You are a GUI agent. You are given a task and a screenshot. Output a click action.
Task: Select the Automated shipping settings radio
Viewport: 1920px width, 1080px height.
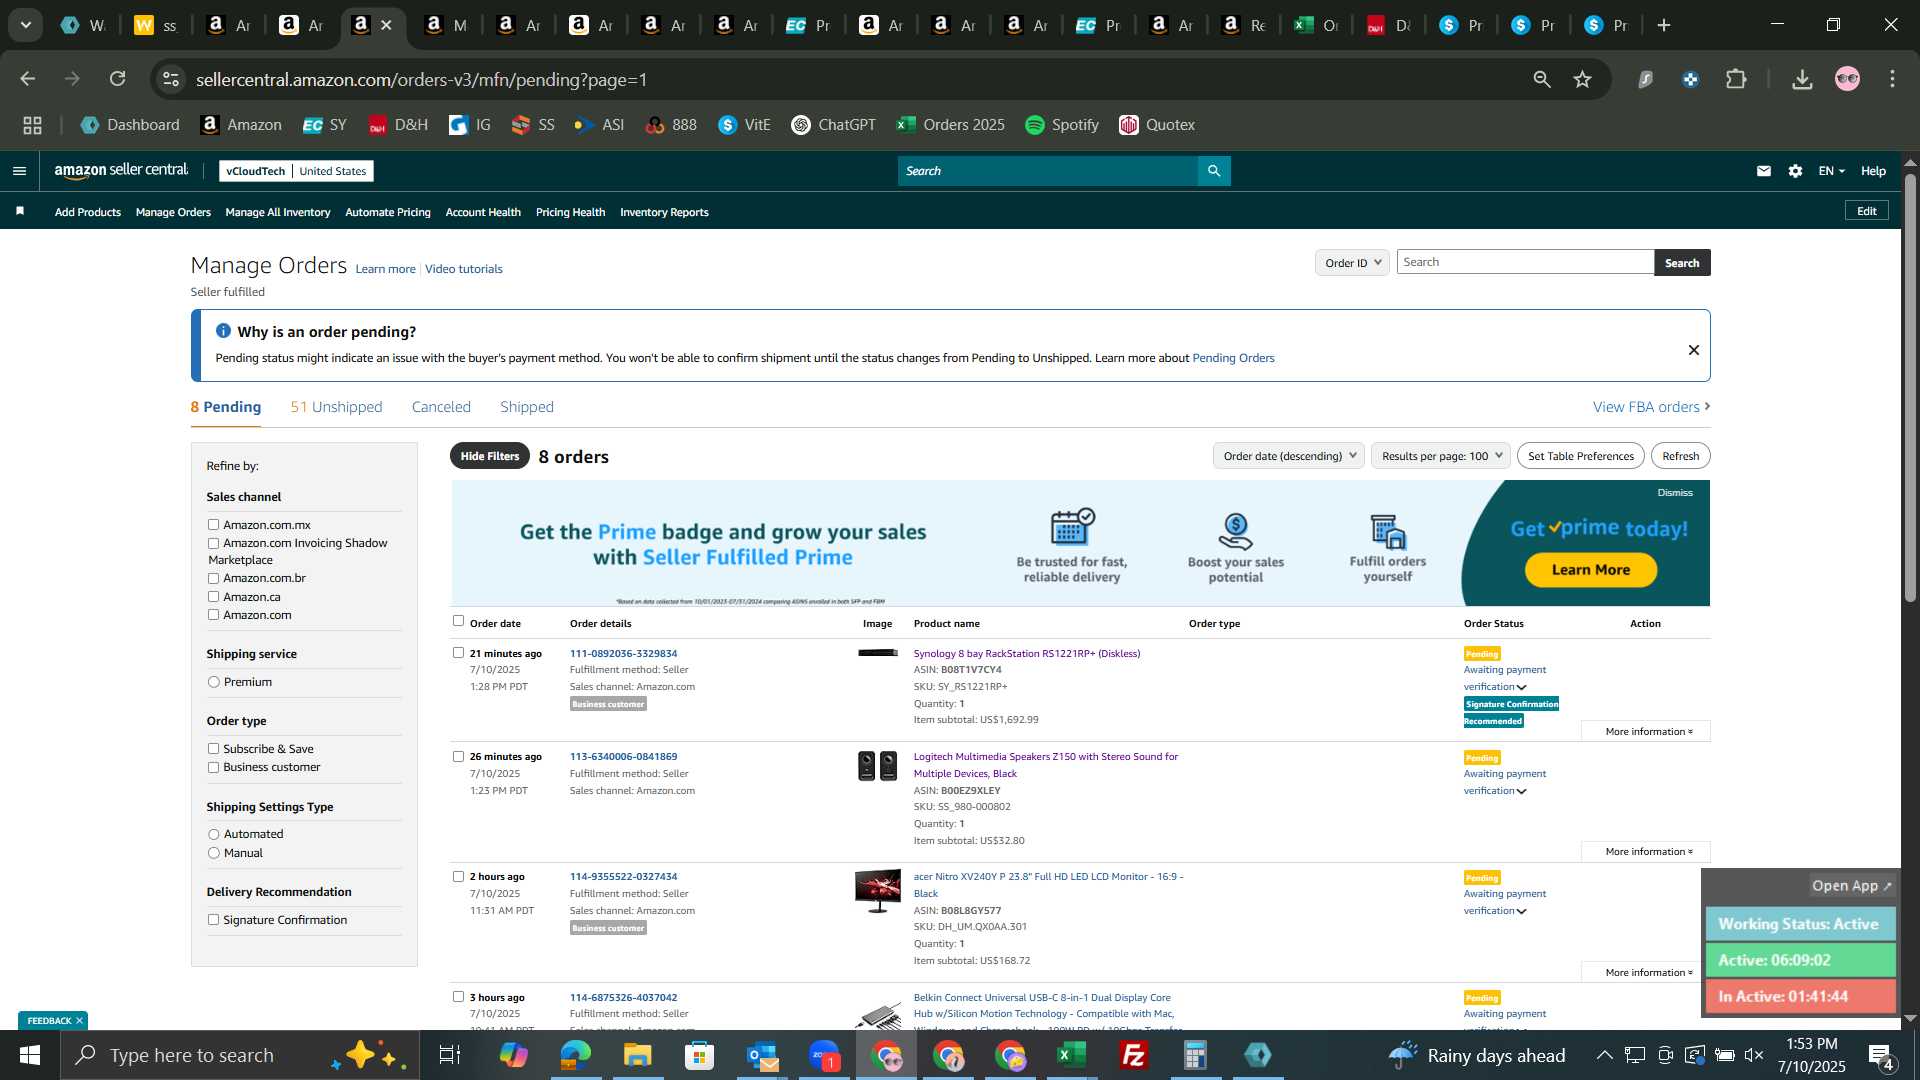(x=213, y=834)
